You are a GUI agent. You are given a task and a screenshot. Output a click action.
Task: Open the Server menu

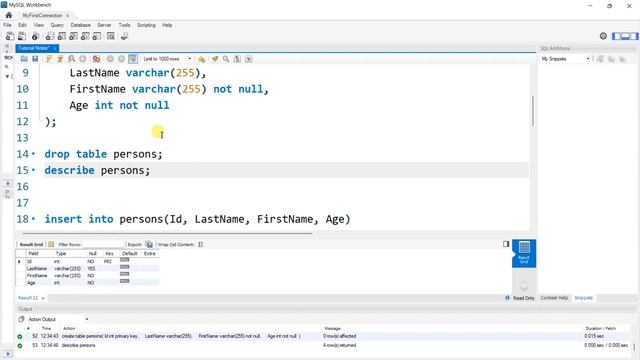(104, 25)
